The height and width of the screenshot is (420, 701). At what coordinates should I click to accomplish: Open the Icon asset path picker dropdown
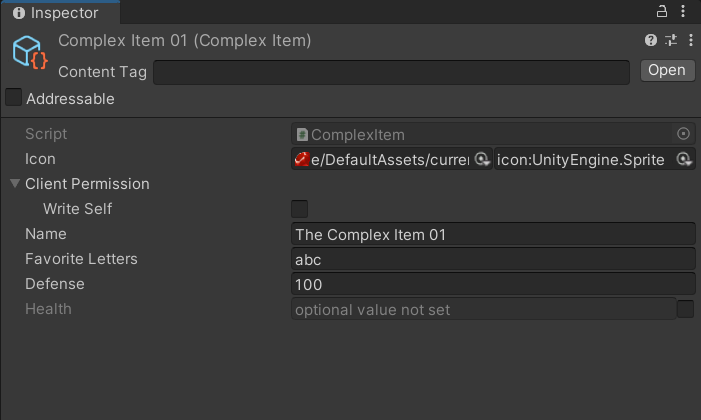(x=481, y=159)
